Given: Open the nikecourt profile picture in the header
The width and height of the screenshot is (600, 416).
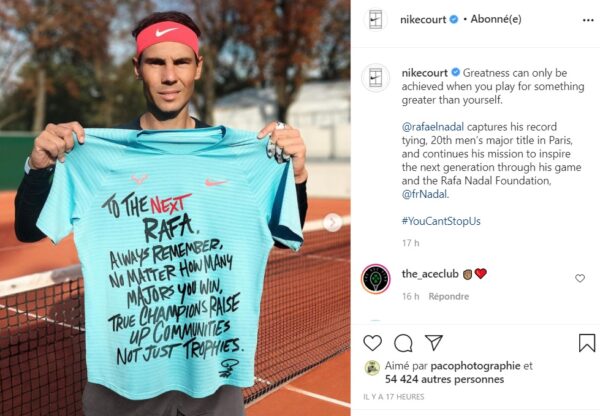Looking at the screenshot, I should (x=375, y=20).
